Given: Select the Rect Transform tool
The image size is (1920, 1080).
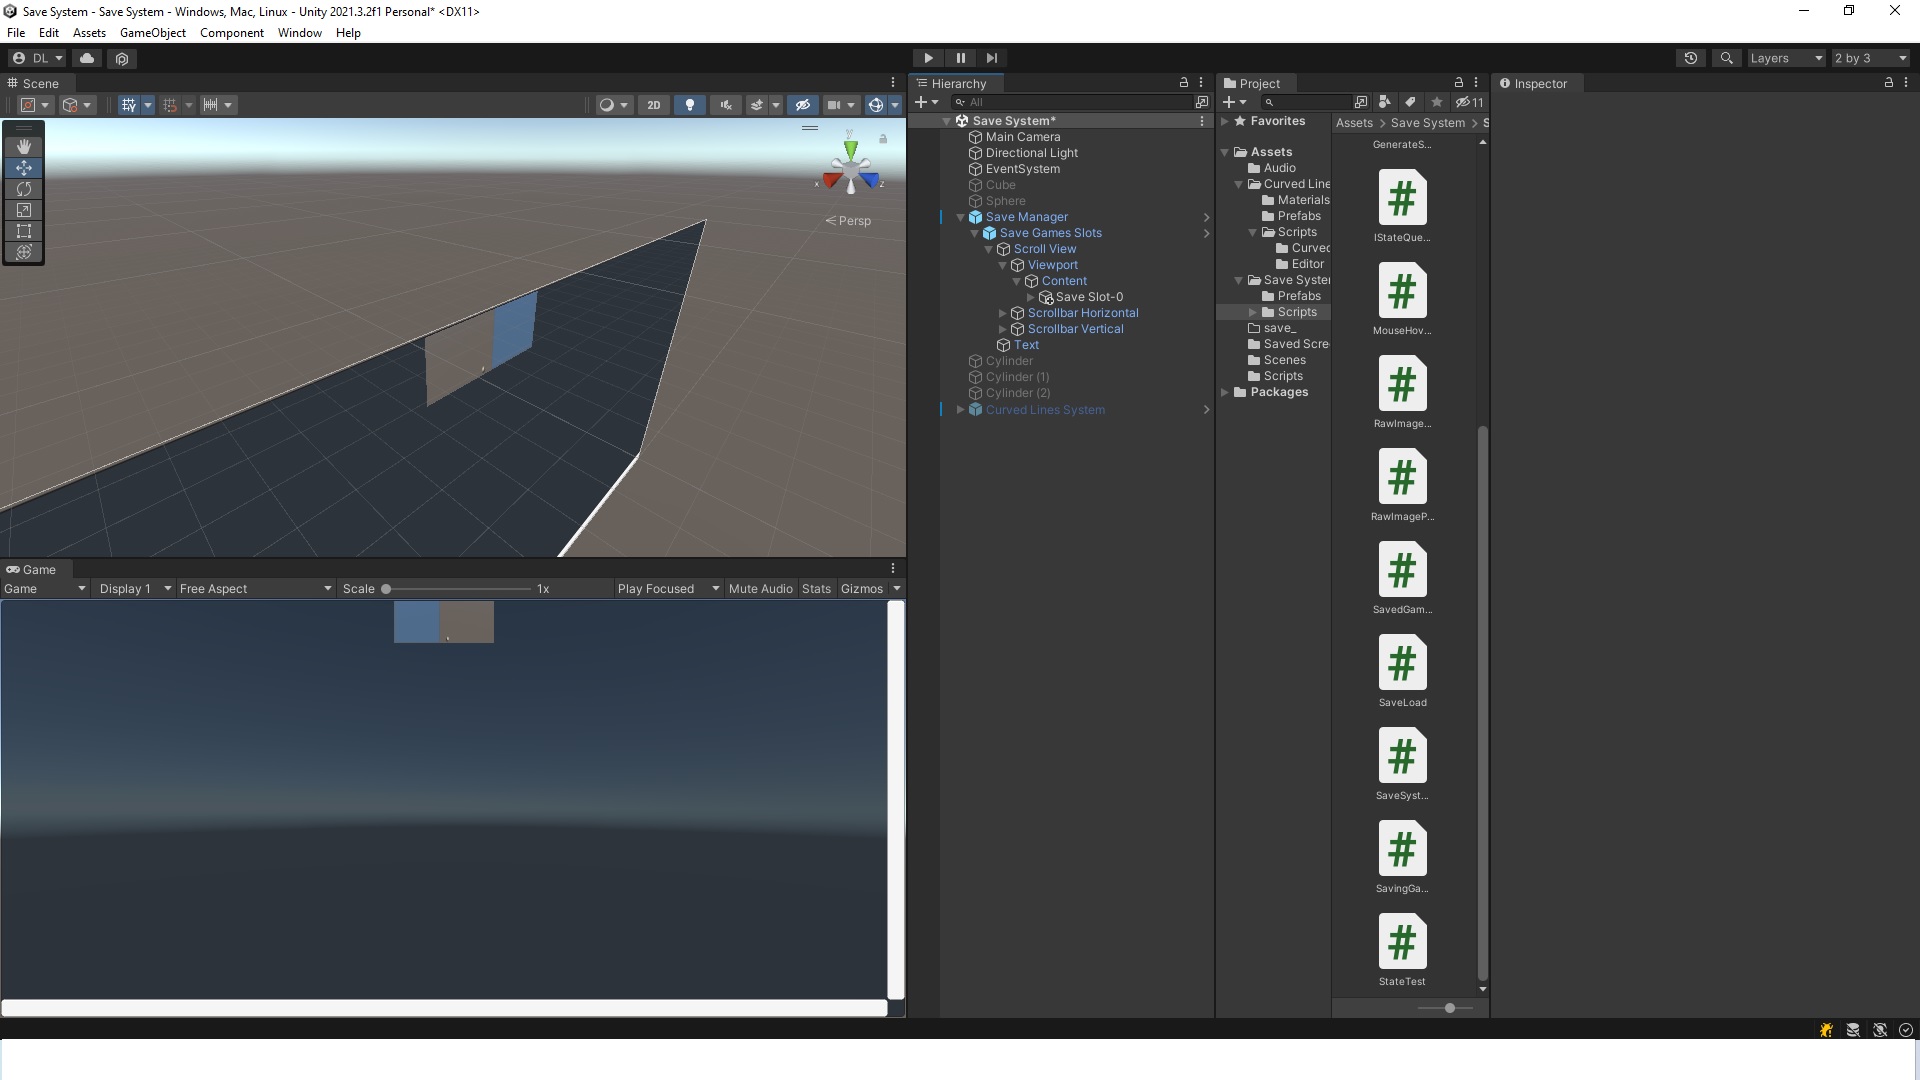Looking at the screenshot, I should 24,231.
